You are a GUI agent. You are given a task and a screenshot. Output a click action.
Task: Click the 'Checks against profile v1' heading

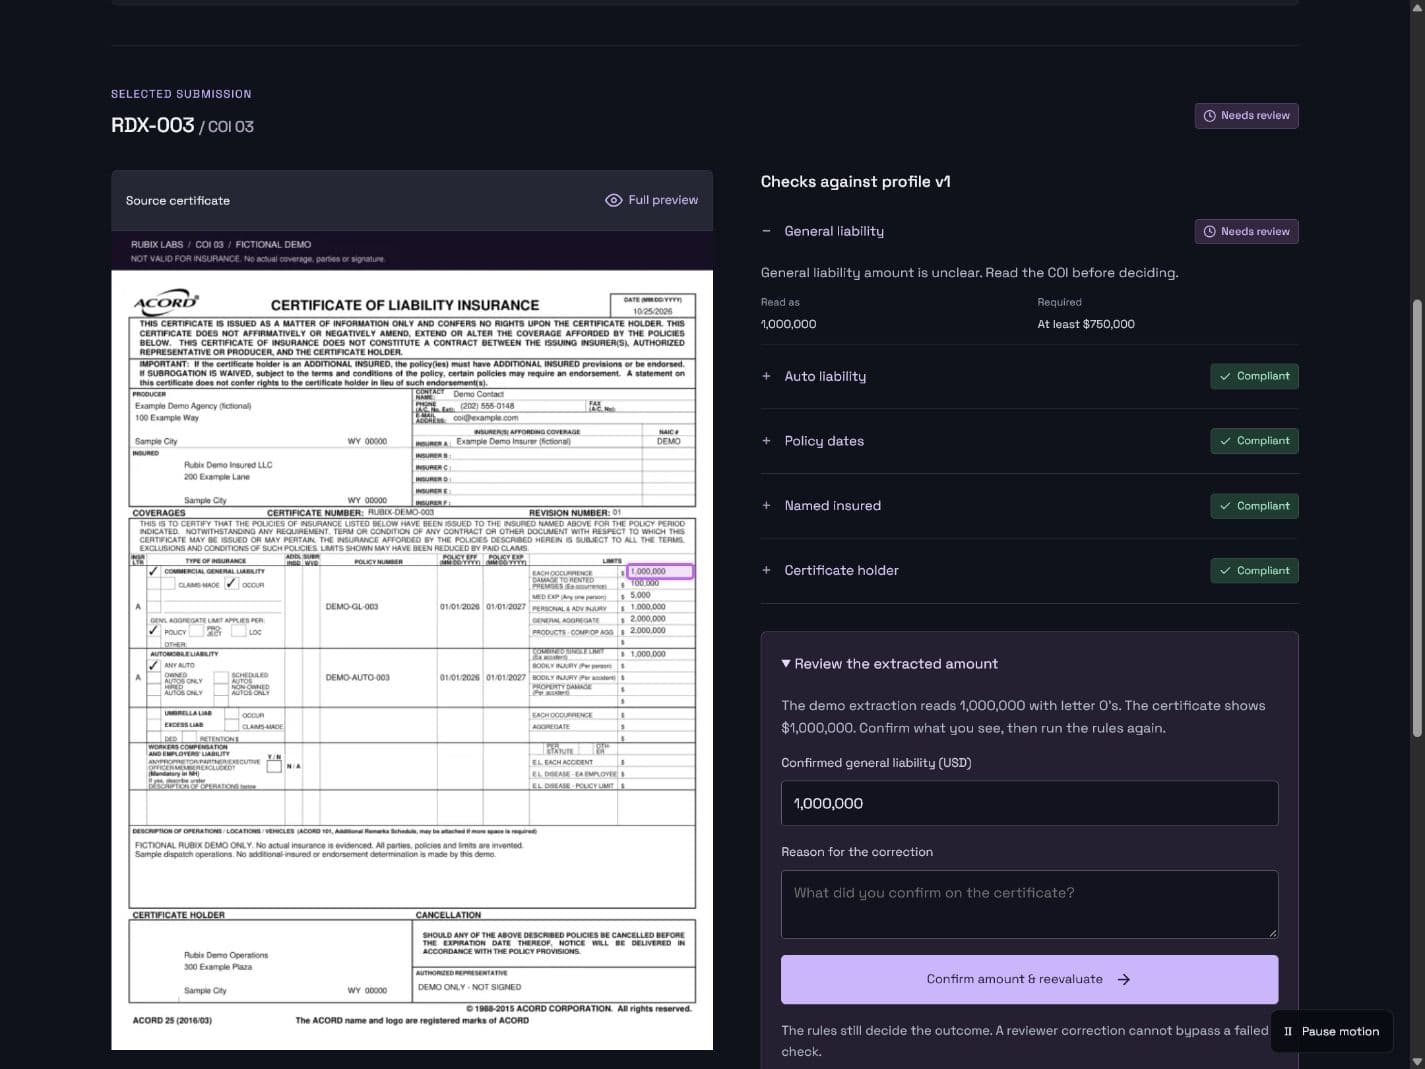pyautogui.click(x=855, y=181)
